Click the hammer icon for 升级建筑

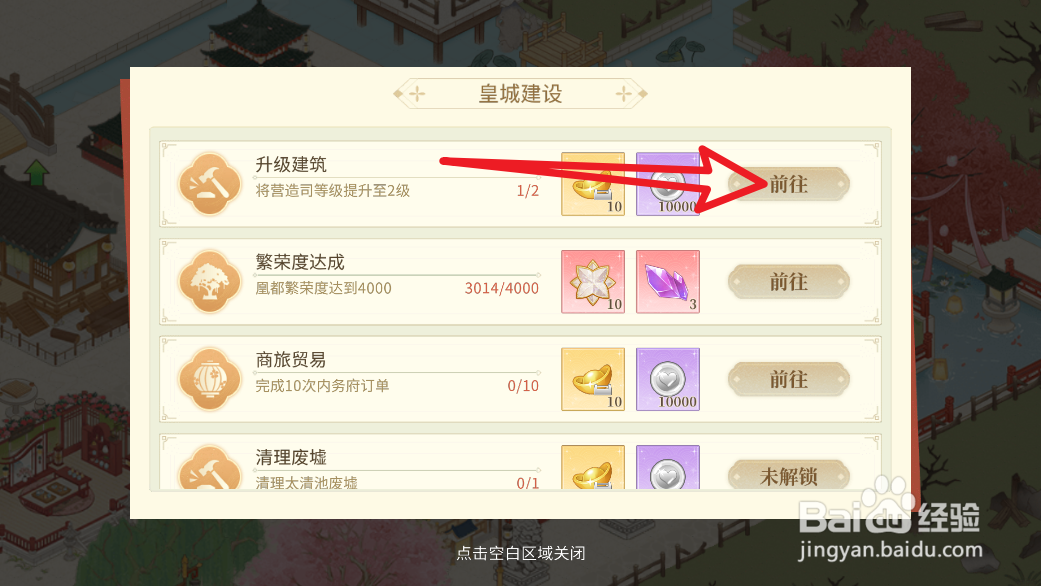click(210, 184)
